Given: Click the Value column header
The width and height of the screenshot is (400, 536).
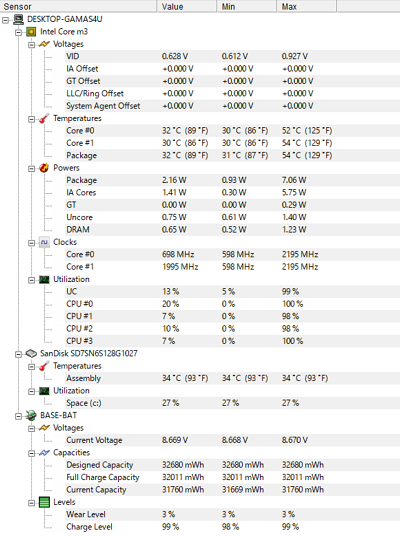Looking at the screenshot, I should pyautogui.click(x=187, y=6).
